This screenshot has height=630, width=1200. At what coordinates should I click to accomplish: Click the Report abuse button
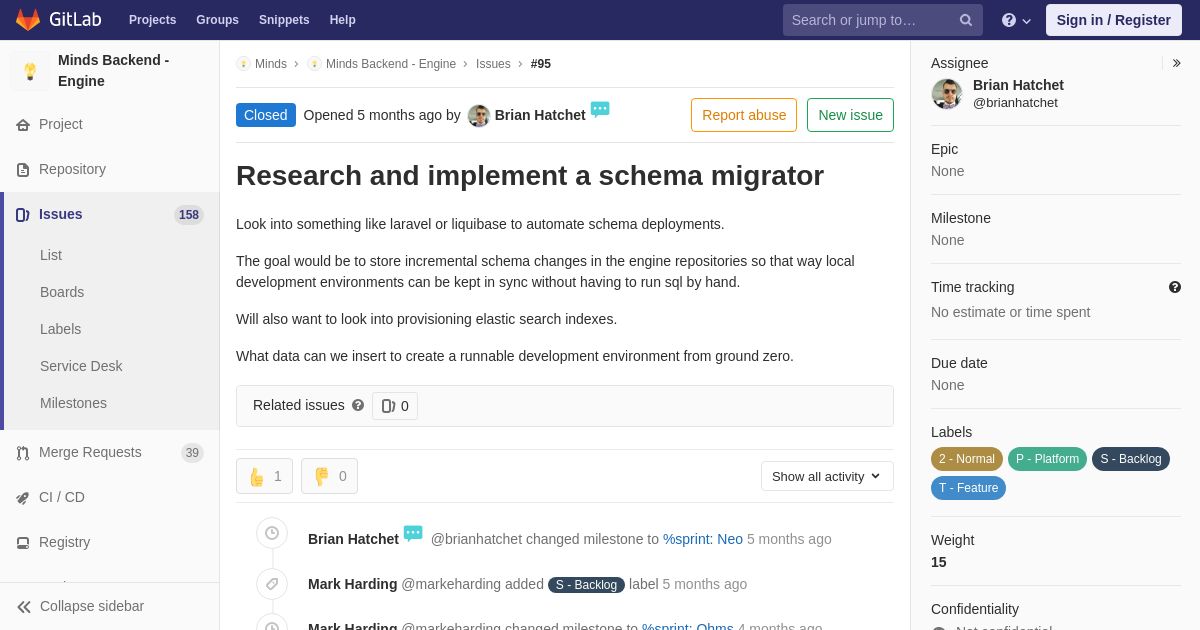pos(744,115)
